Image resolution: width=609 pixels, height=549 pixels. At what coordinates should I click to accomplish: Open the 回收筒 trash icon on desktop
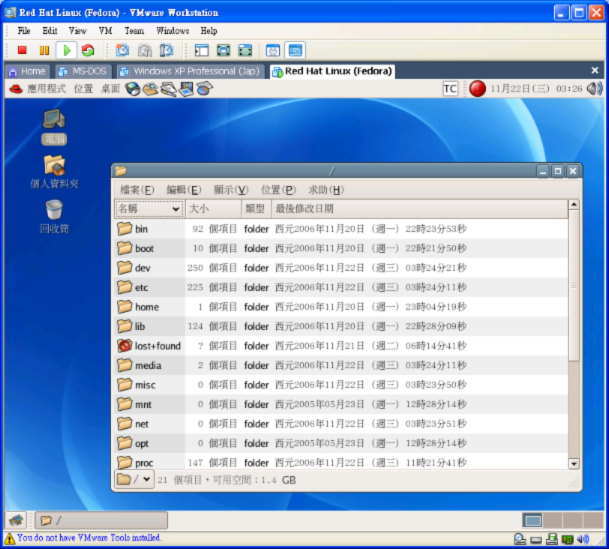(x=54, y=216)
